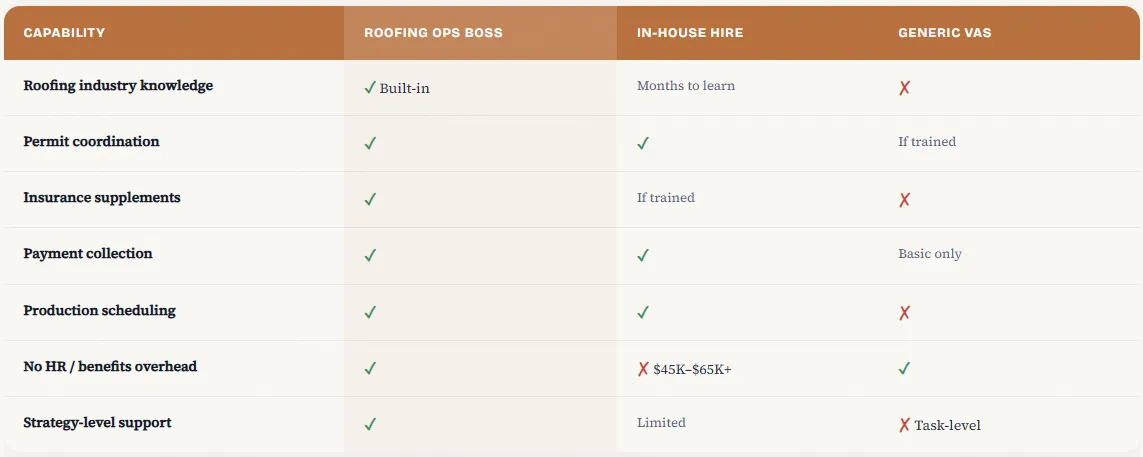Click the red X beside $45K–$65K+
This screenshot has height=457, width=1143.
pos(642,369)
